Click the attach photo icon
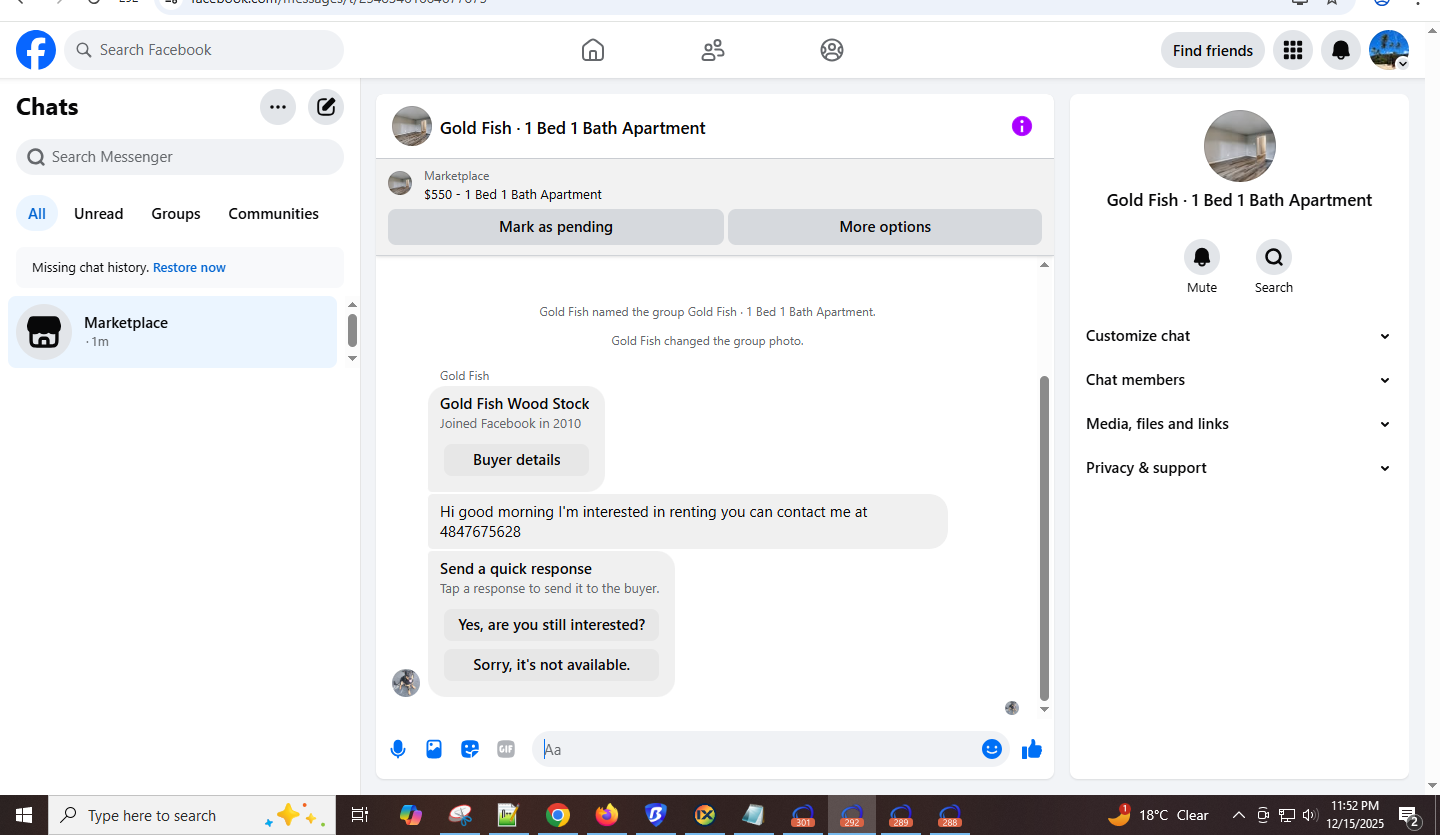The width and height of the screenshot is (1440, 835). 434,749
